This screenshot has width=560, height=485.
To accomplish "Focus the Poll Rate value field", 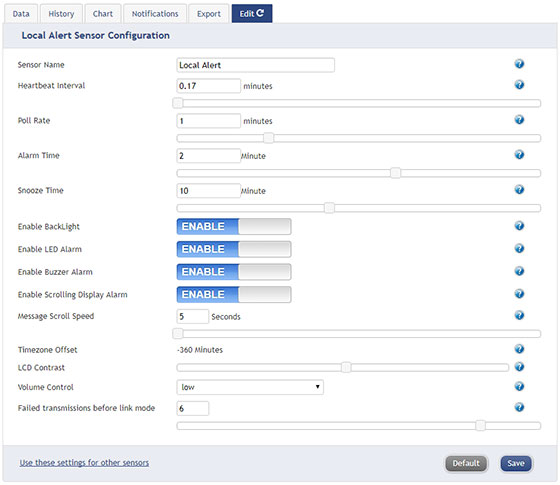I will 209,121.
